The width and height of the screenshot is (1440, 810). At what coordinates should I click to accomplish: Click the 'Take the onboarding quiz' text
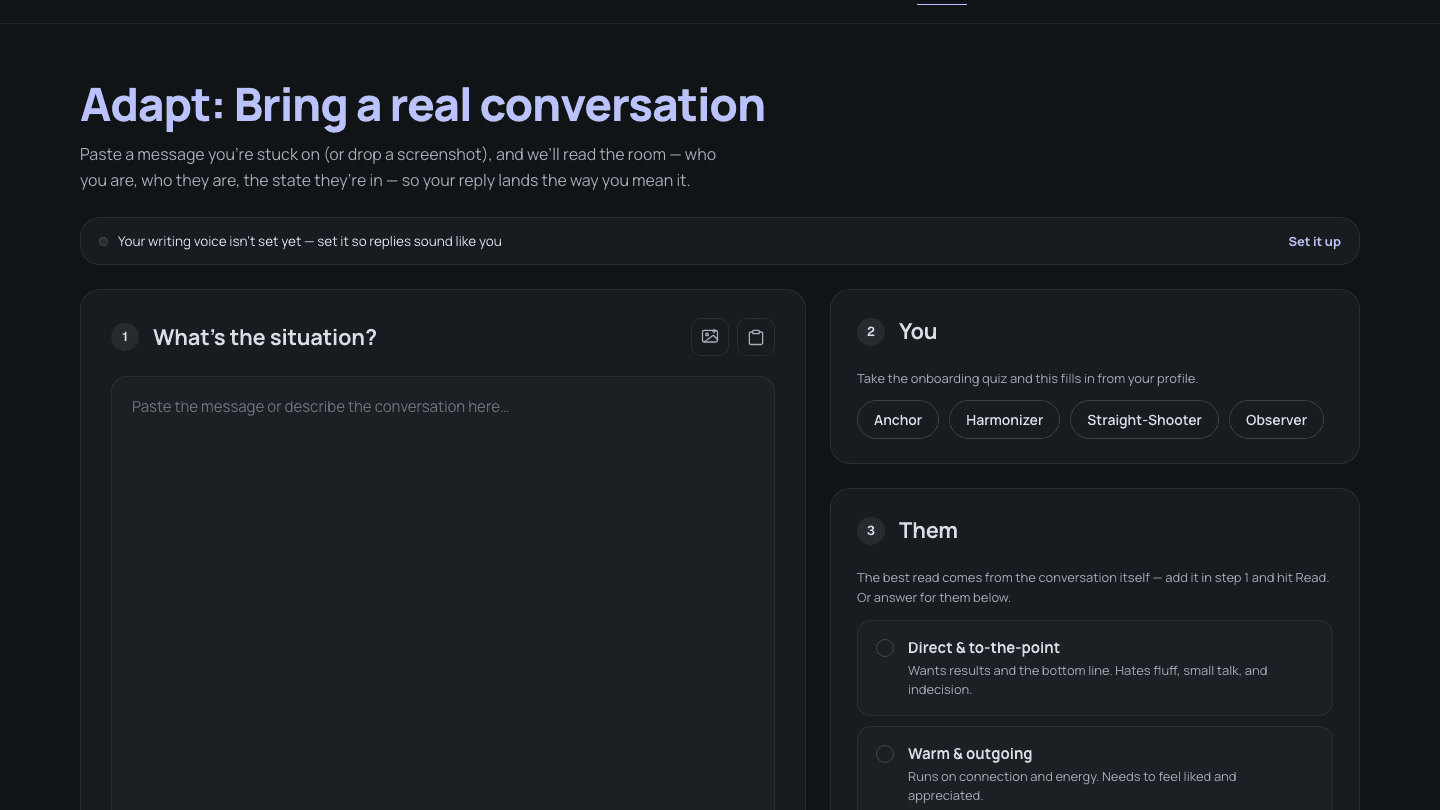point(1027,379)
